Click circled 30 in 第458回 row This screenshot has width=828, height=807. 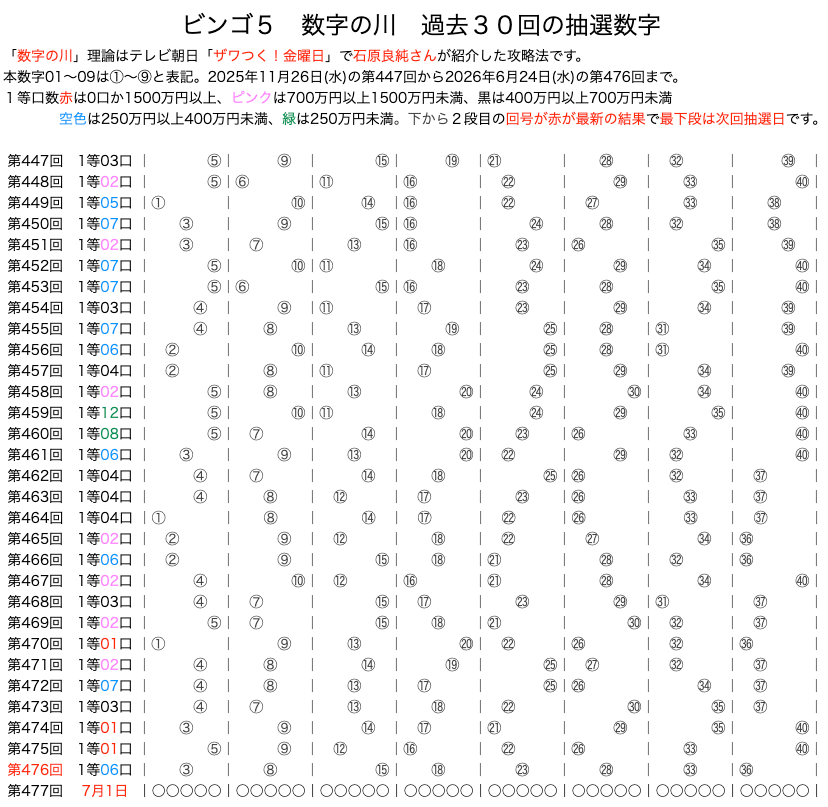click(x=634, y=392)
